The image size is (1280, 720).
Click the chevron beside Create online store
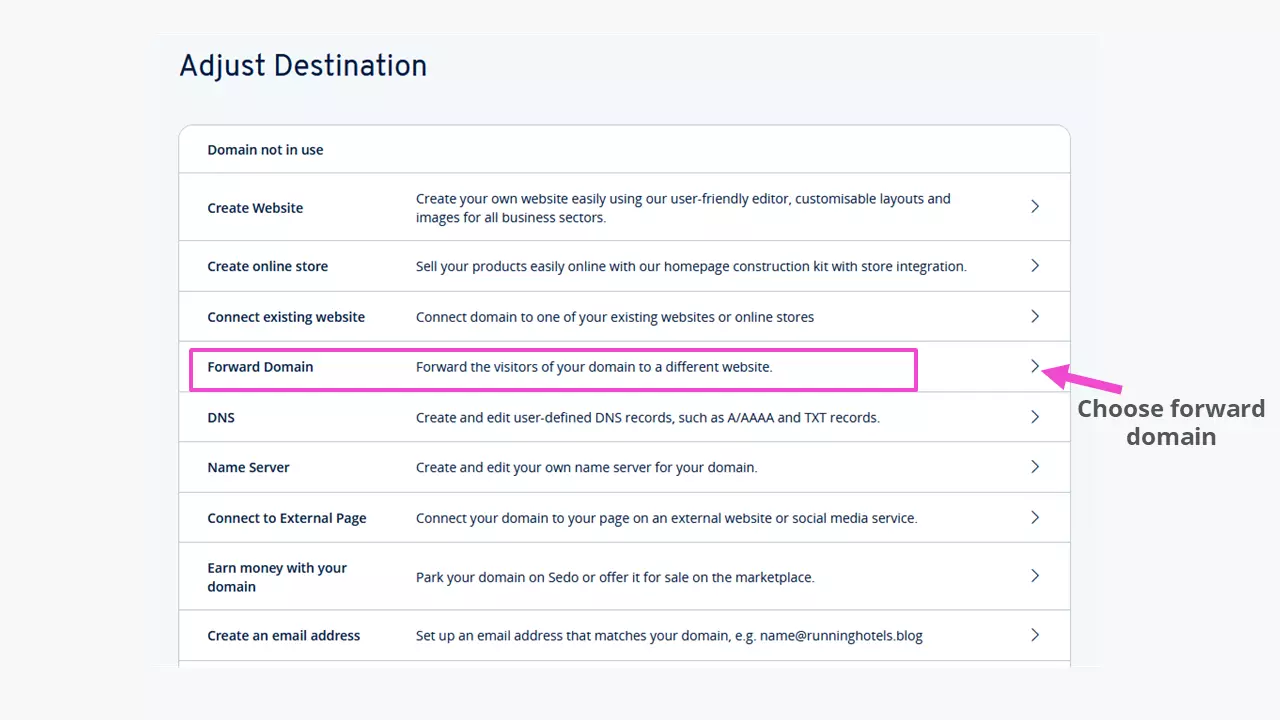tap(1035, 265)
